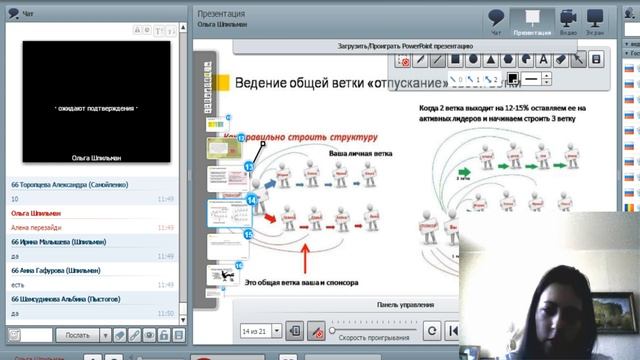The width and height of the screenshot is (640, 360).
Task: Go to first slide button
Action: (452, 331)
